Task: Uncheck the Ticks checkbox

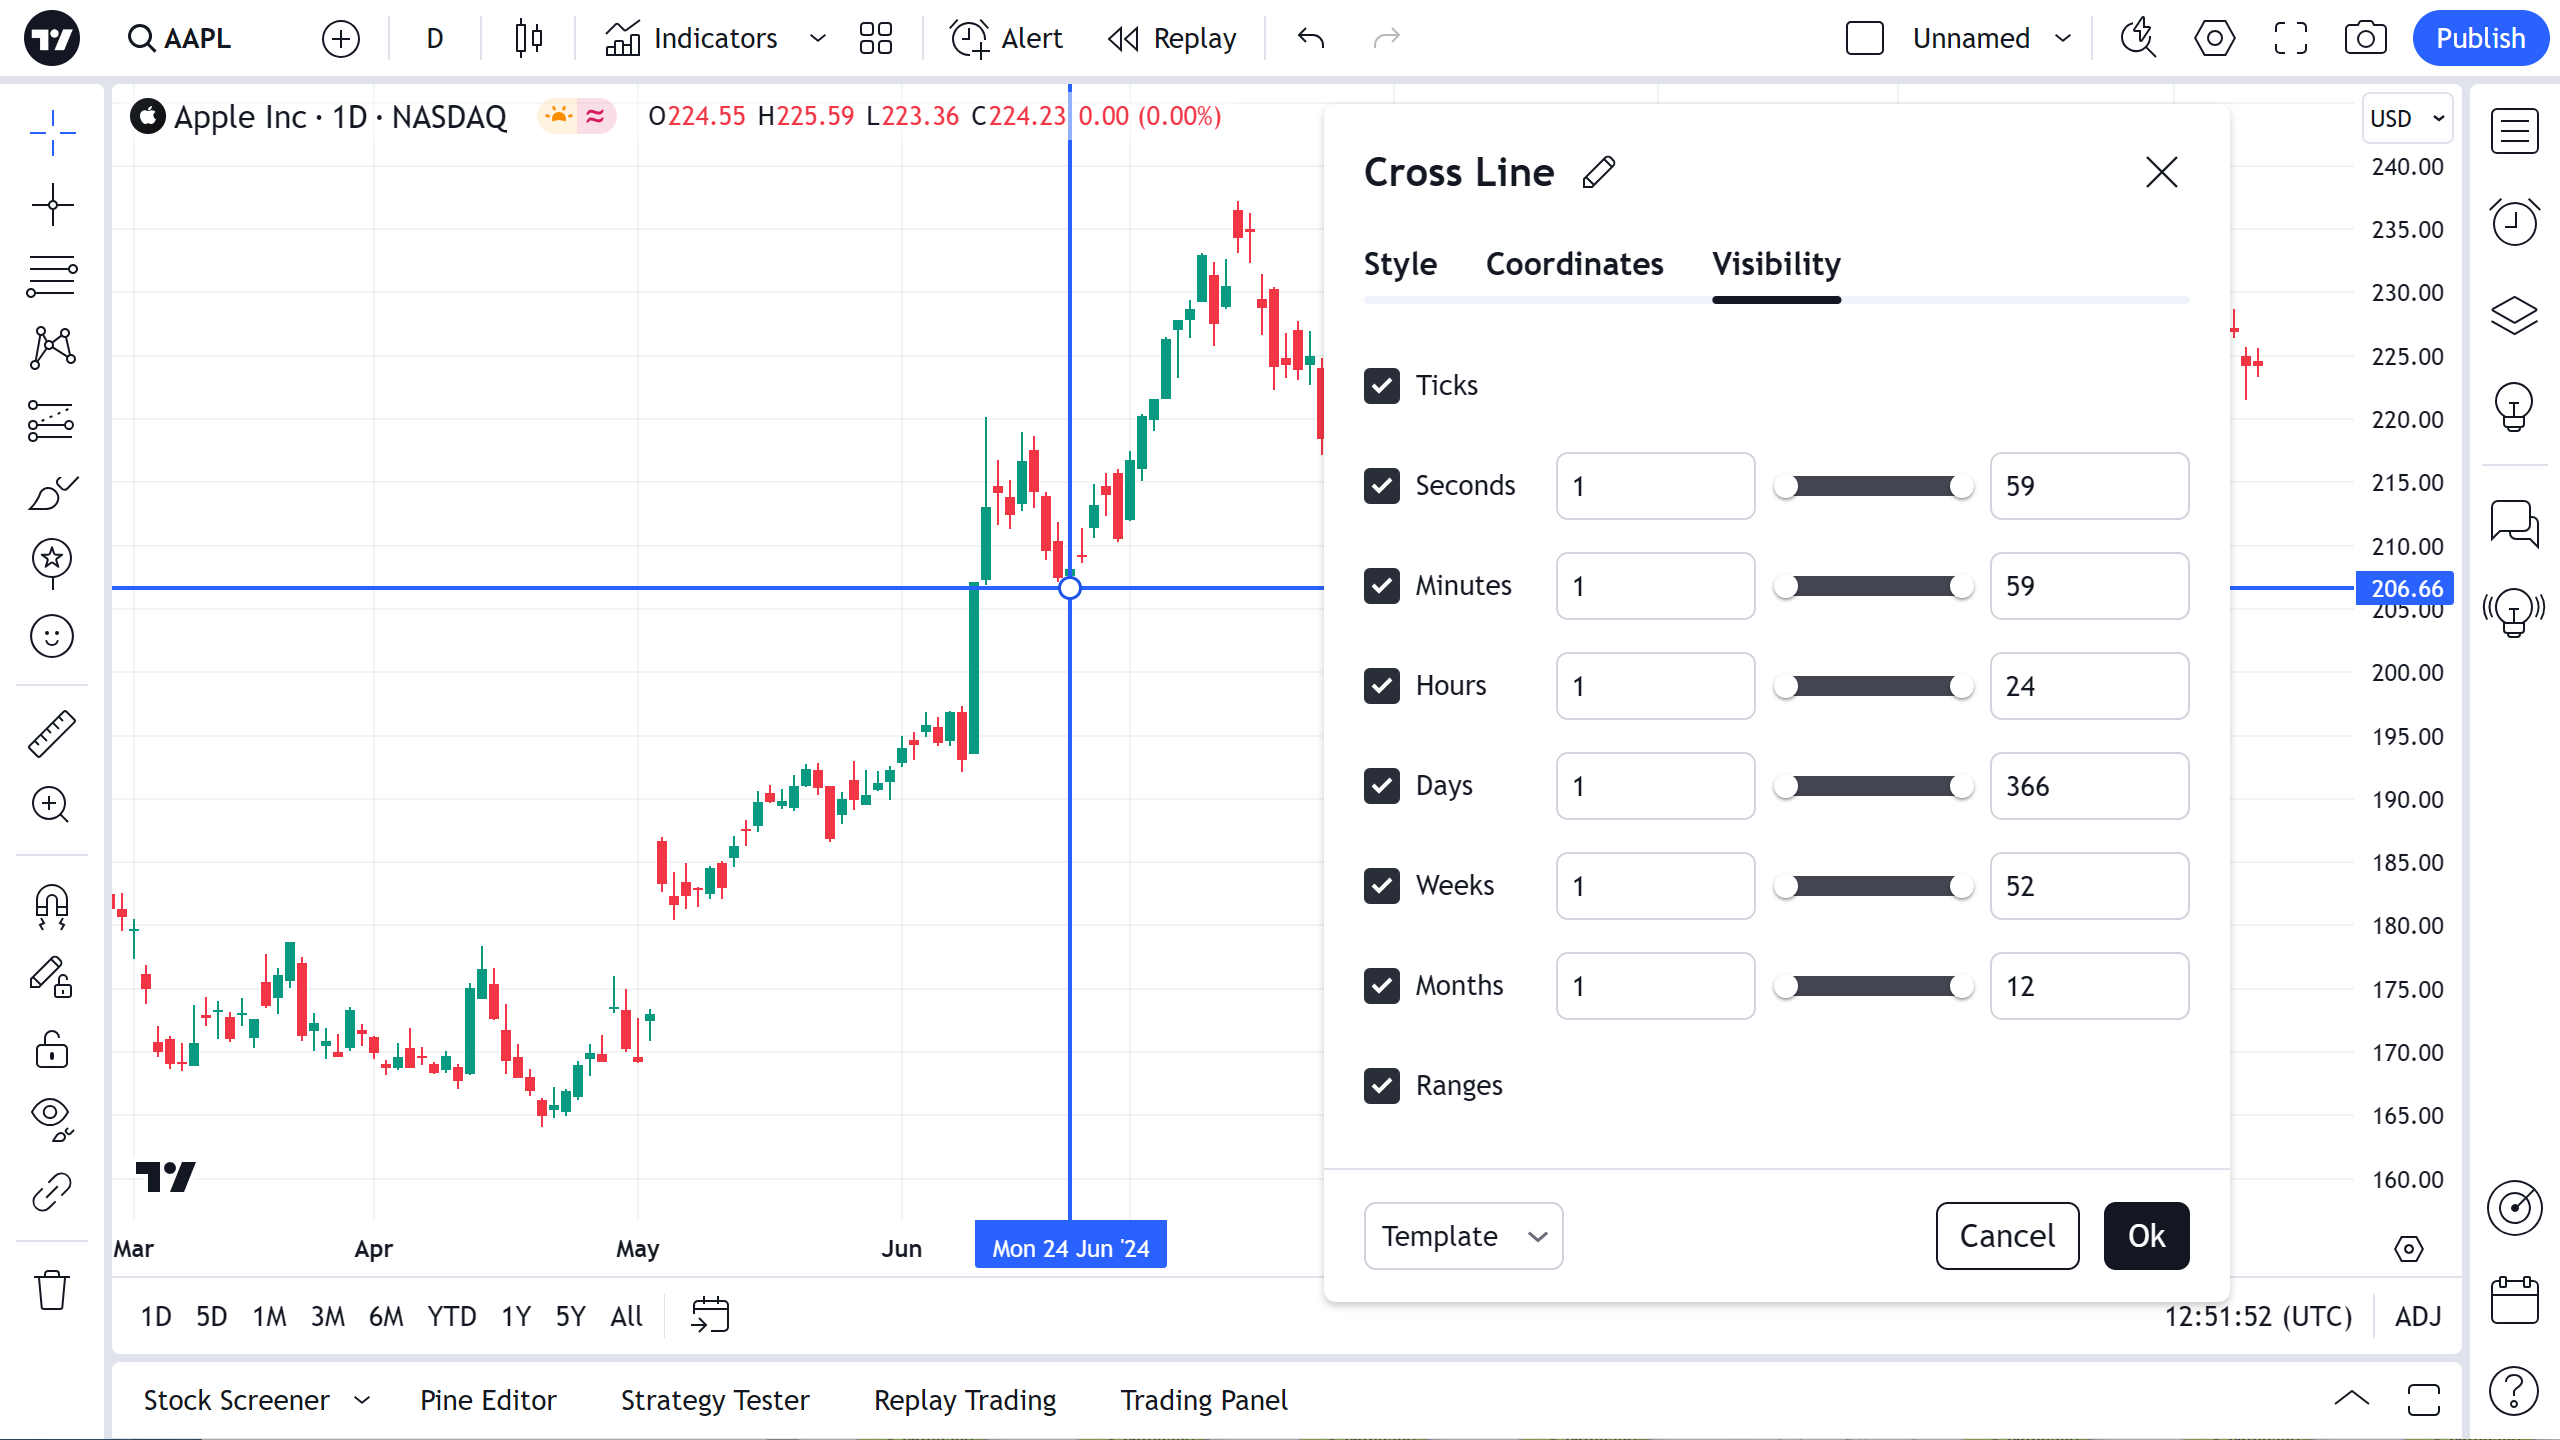Action: (1382, 386)
